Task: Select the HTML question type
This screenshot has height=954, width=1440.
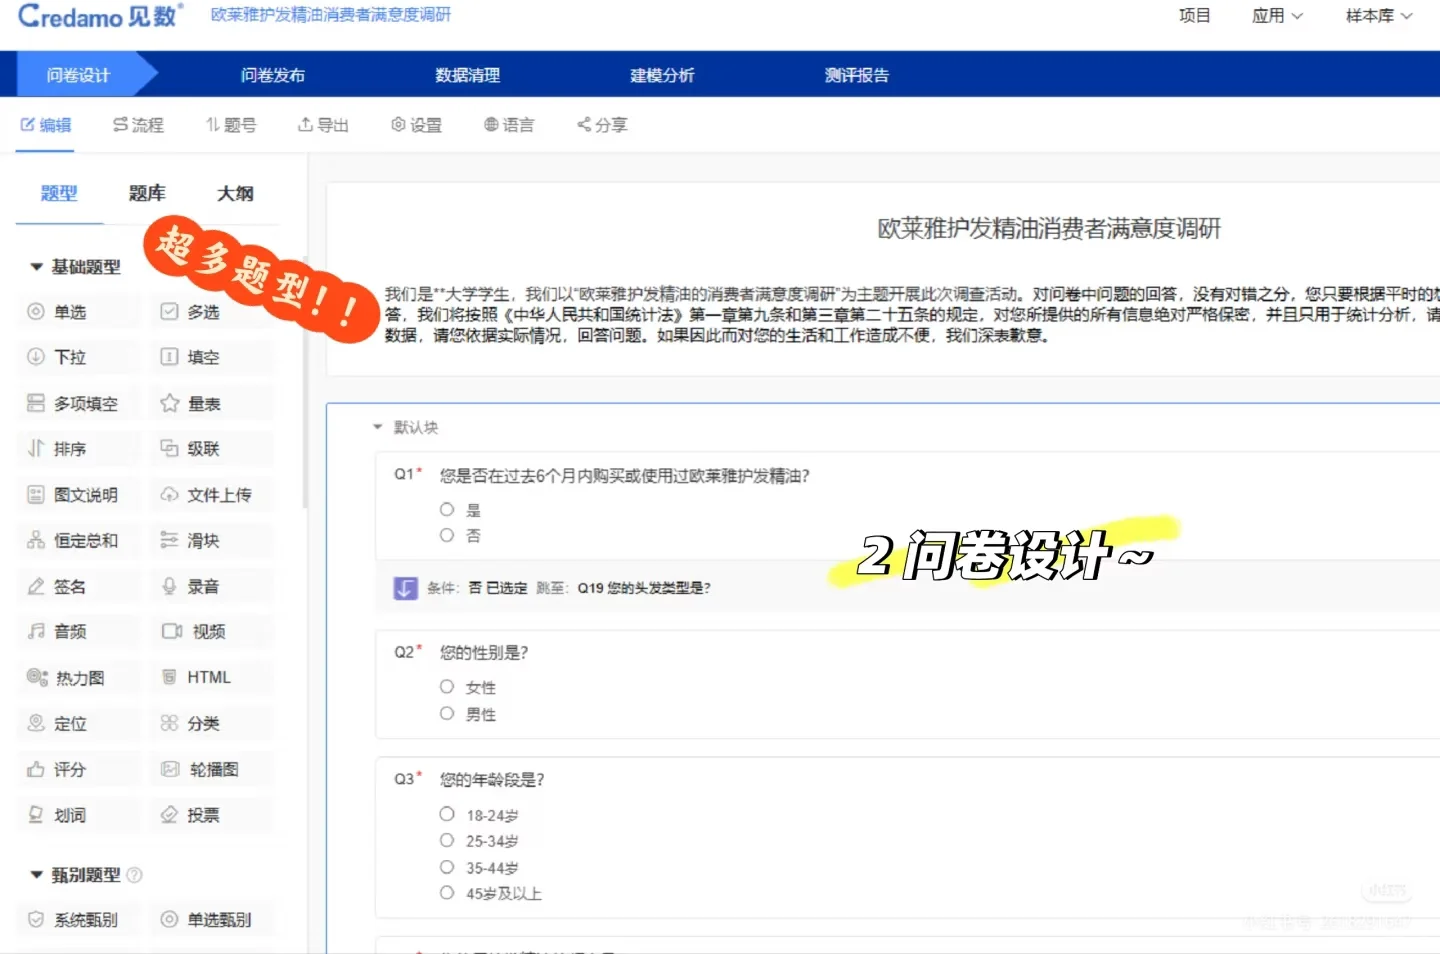Action: 211,677
